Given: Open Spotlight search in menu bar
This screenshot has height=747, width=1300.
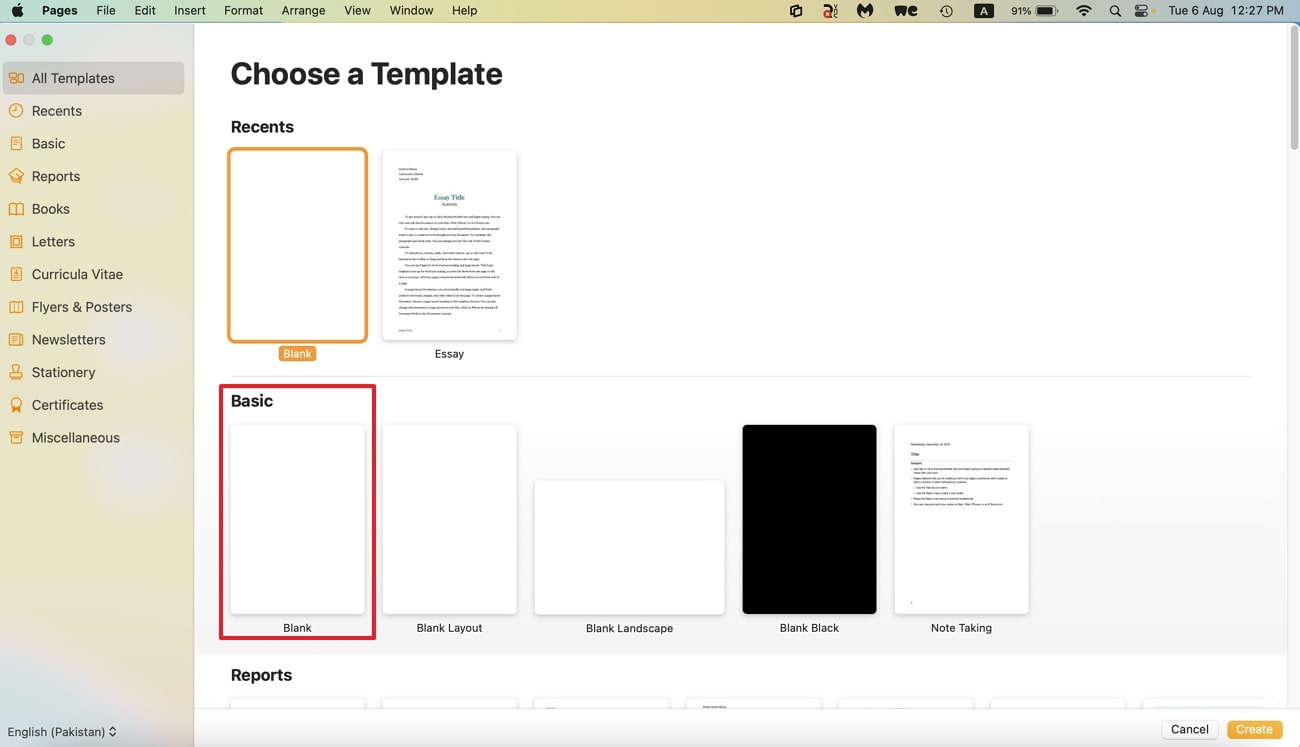Looking at the screenshot, I should [1115, 11].
